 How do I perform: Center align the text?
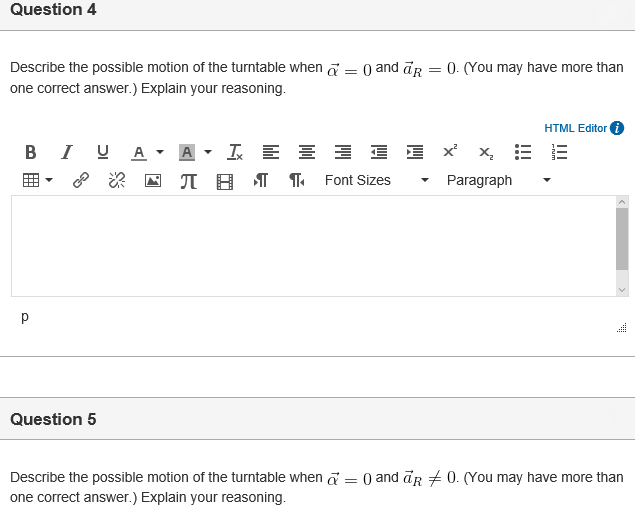[x=306, y=152]
